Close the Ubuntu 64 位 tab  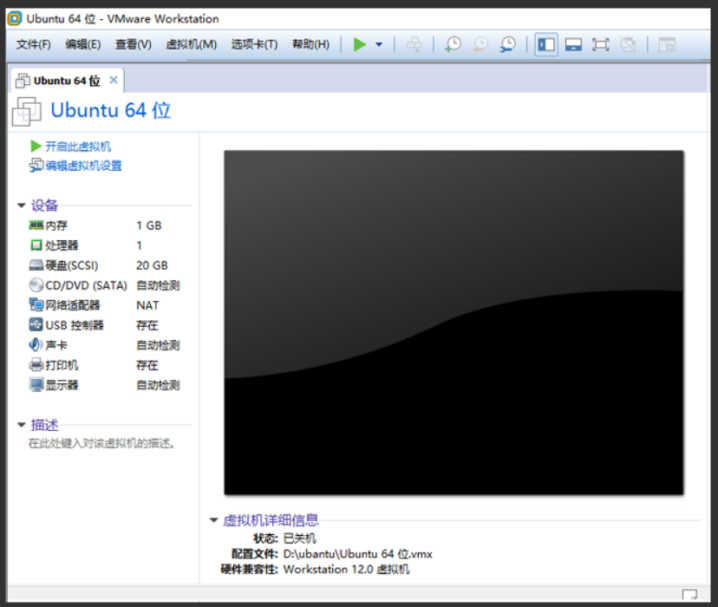click(x=114, y=80)
